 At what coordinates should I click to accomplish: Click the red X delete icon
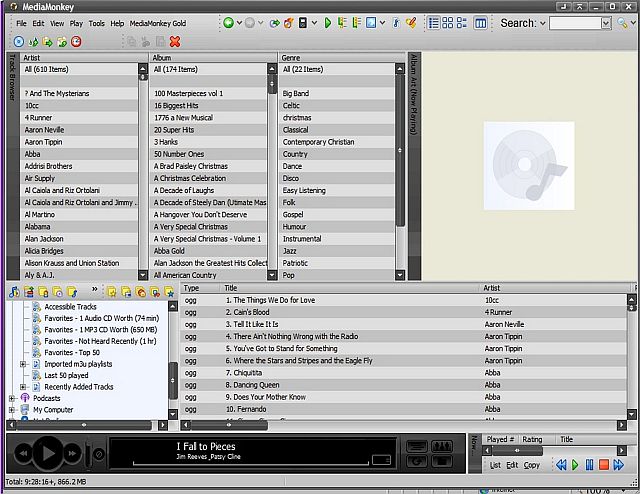pos(175,41)
